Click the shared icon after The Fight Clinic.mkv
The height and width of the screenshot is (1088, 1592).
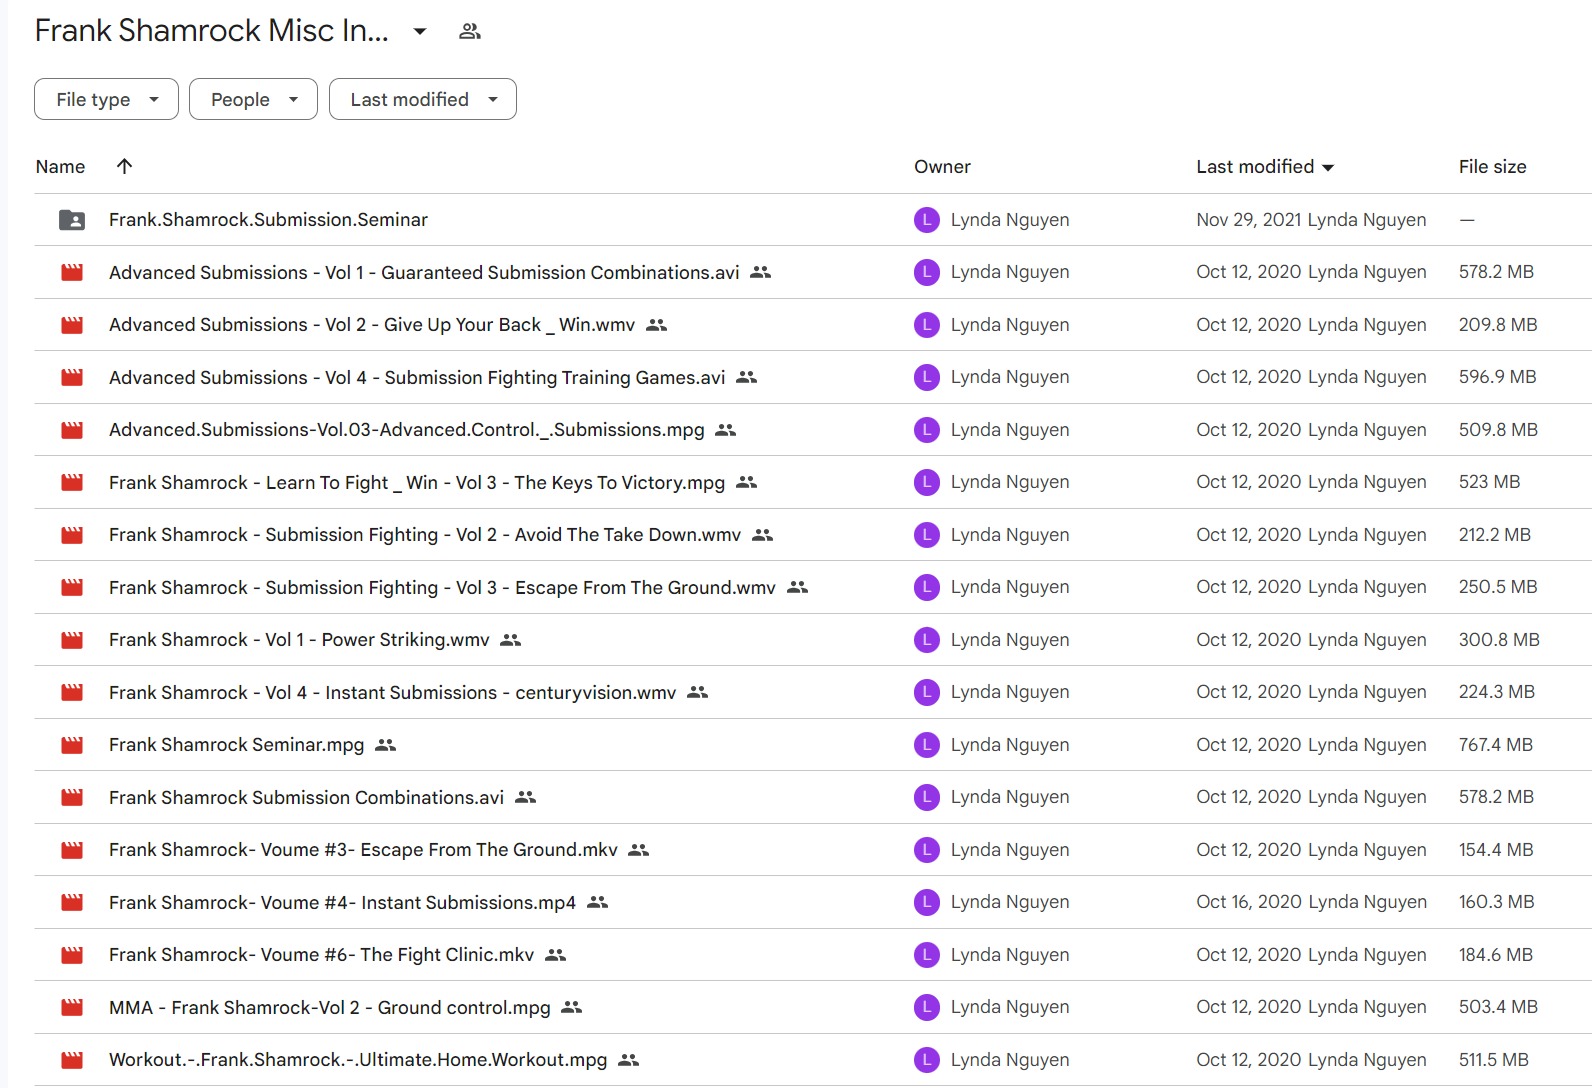(556, 955)
